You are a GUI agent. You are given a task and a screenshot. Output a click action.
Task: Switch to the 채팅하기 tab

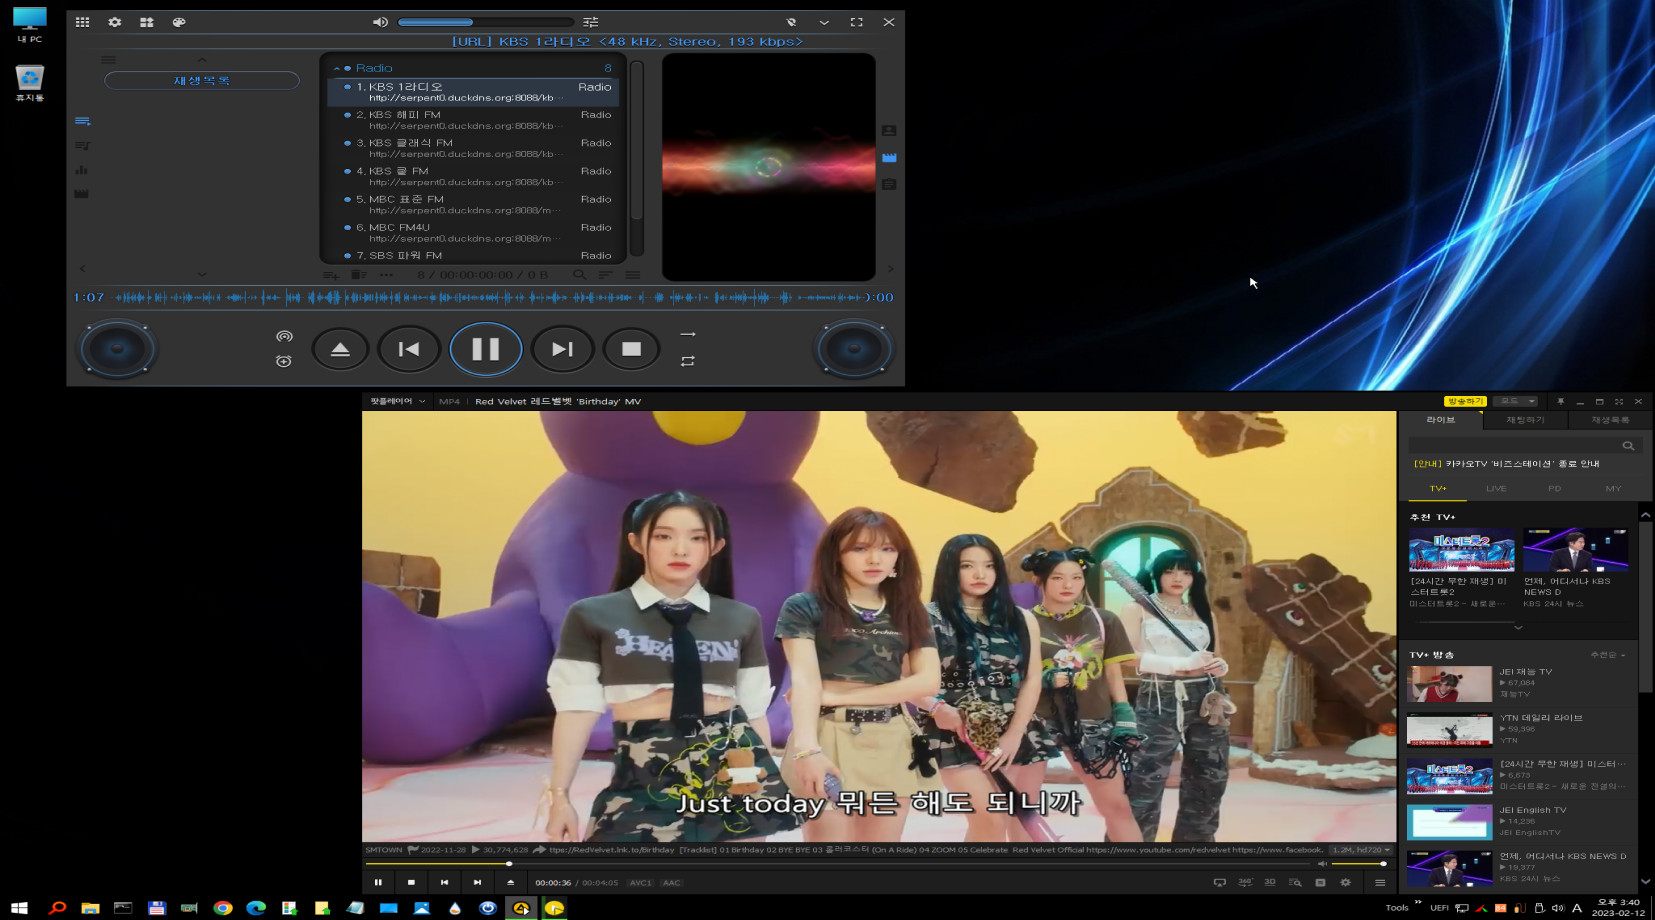1525,420
